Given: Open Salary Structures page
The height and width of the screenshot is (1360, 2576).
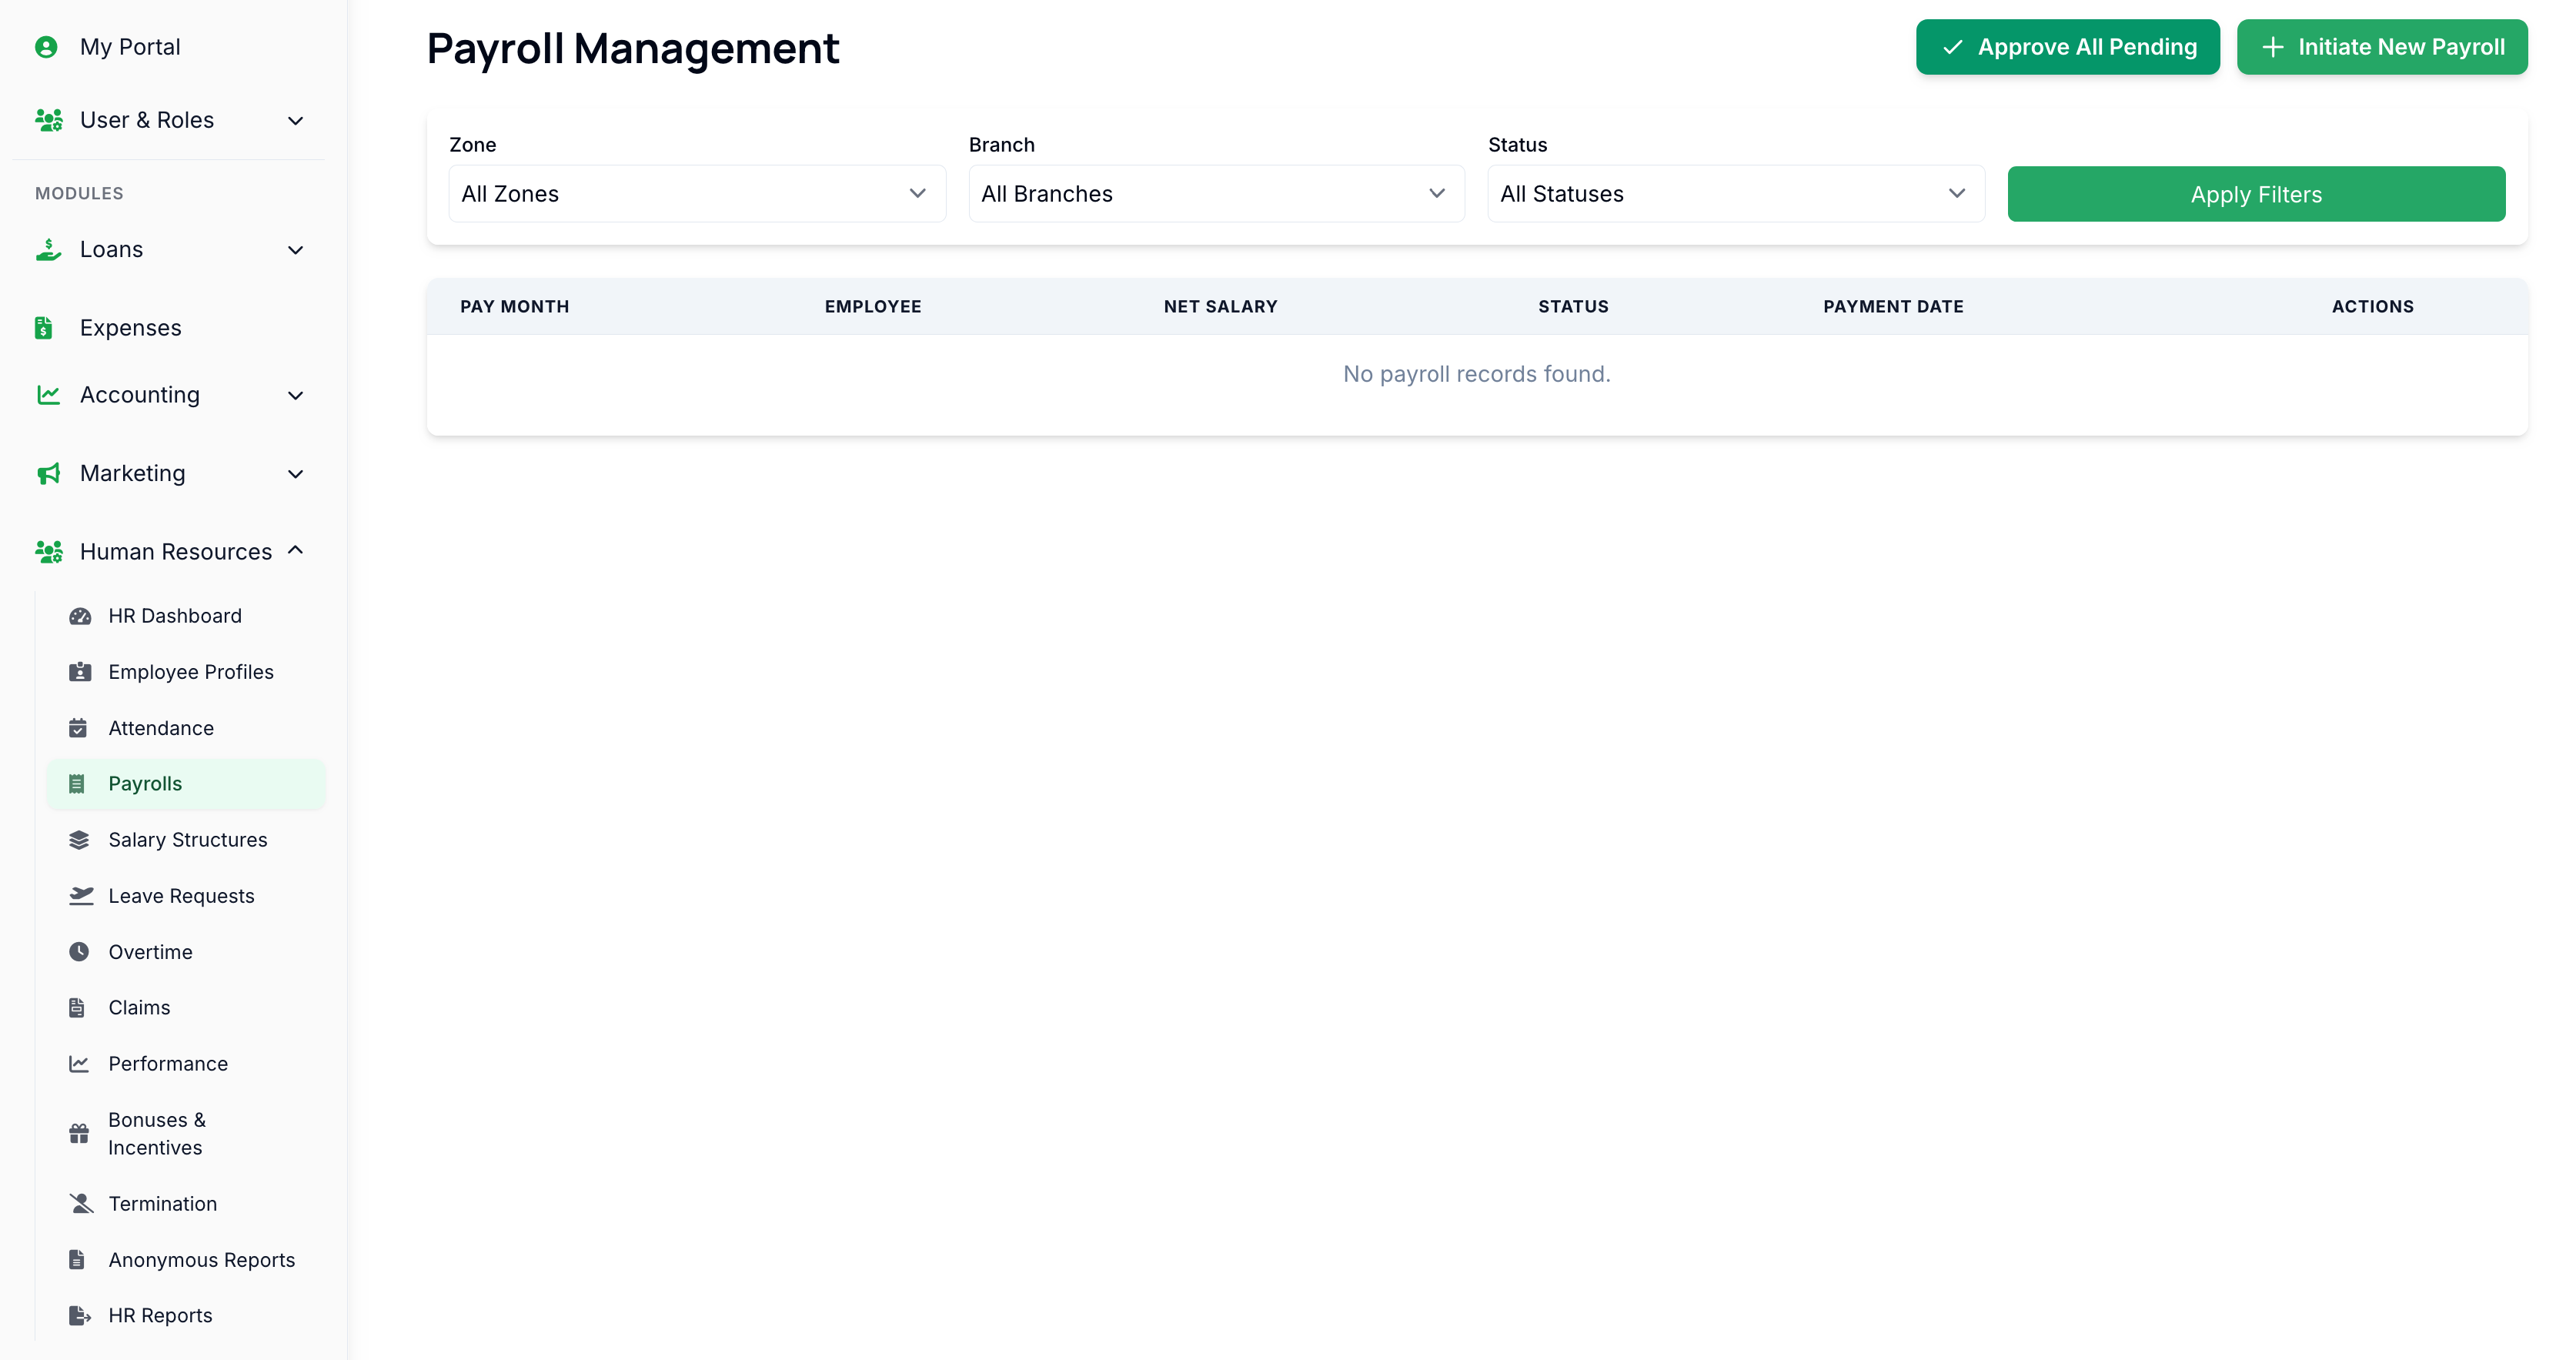Looking at the screenshot, I should click(188, 840).
